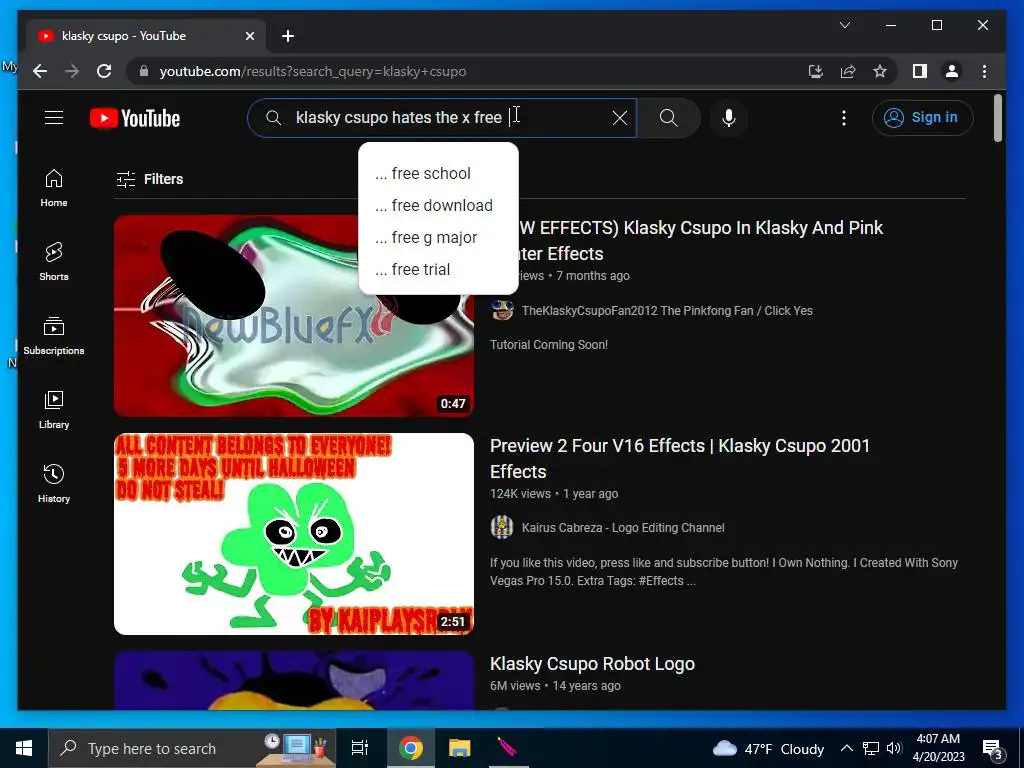Open the clock showing 4:07 AM

[x=938, y=748]
